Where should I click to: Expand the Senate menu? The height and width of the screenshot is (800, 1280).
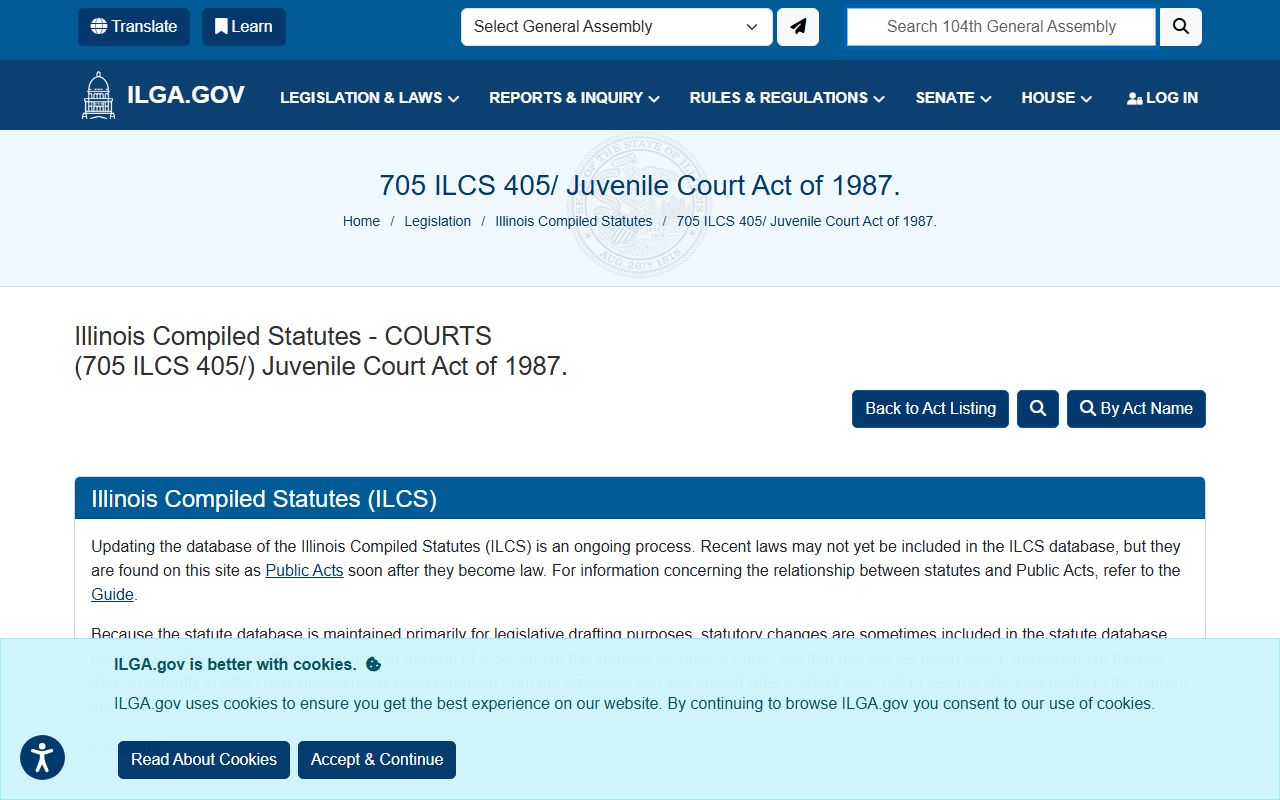(x=954, y=98)
